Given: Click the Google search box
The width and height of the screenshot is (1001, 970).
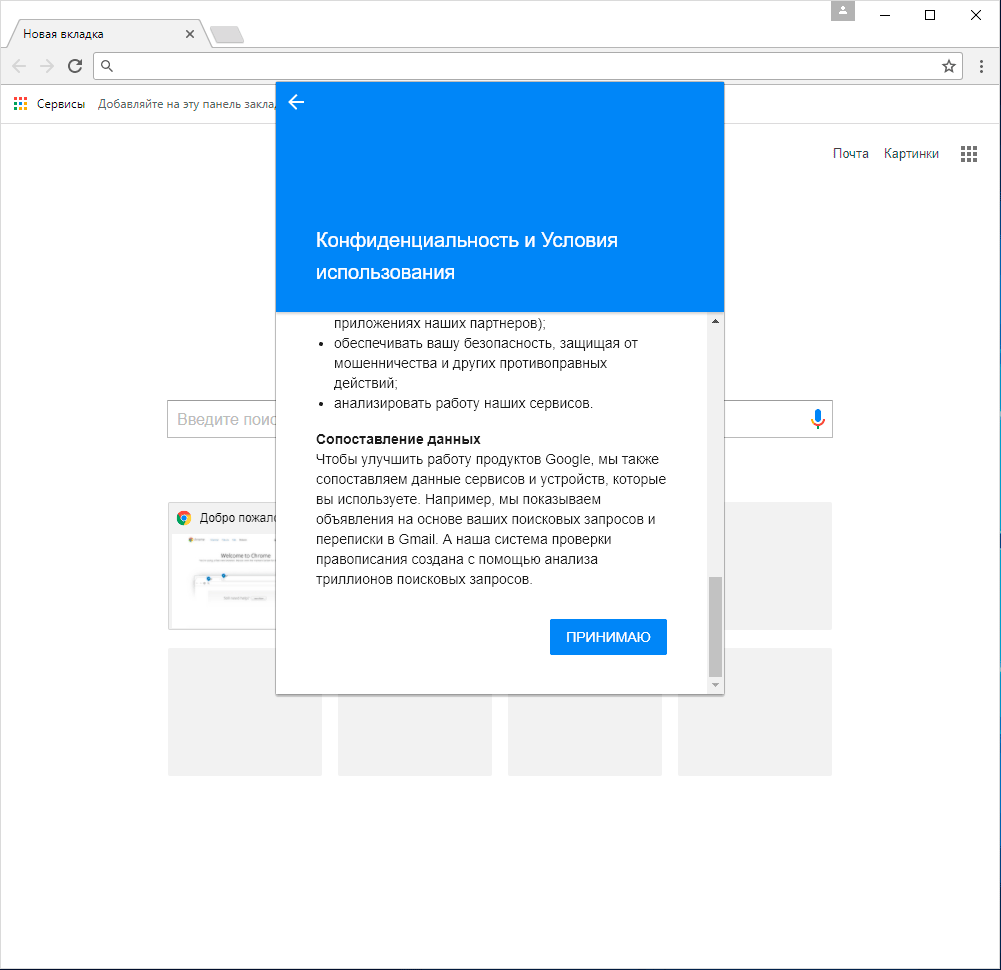Looking at the screenshot, I should [222, 420].
